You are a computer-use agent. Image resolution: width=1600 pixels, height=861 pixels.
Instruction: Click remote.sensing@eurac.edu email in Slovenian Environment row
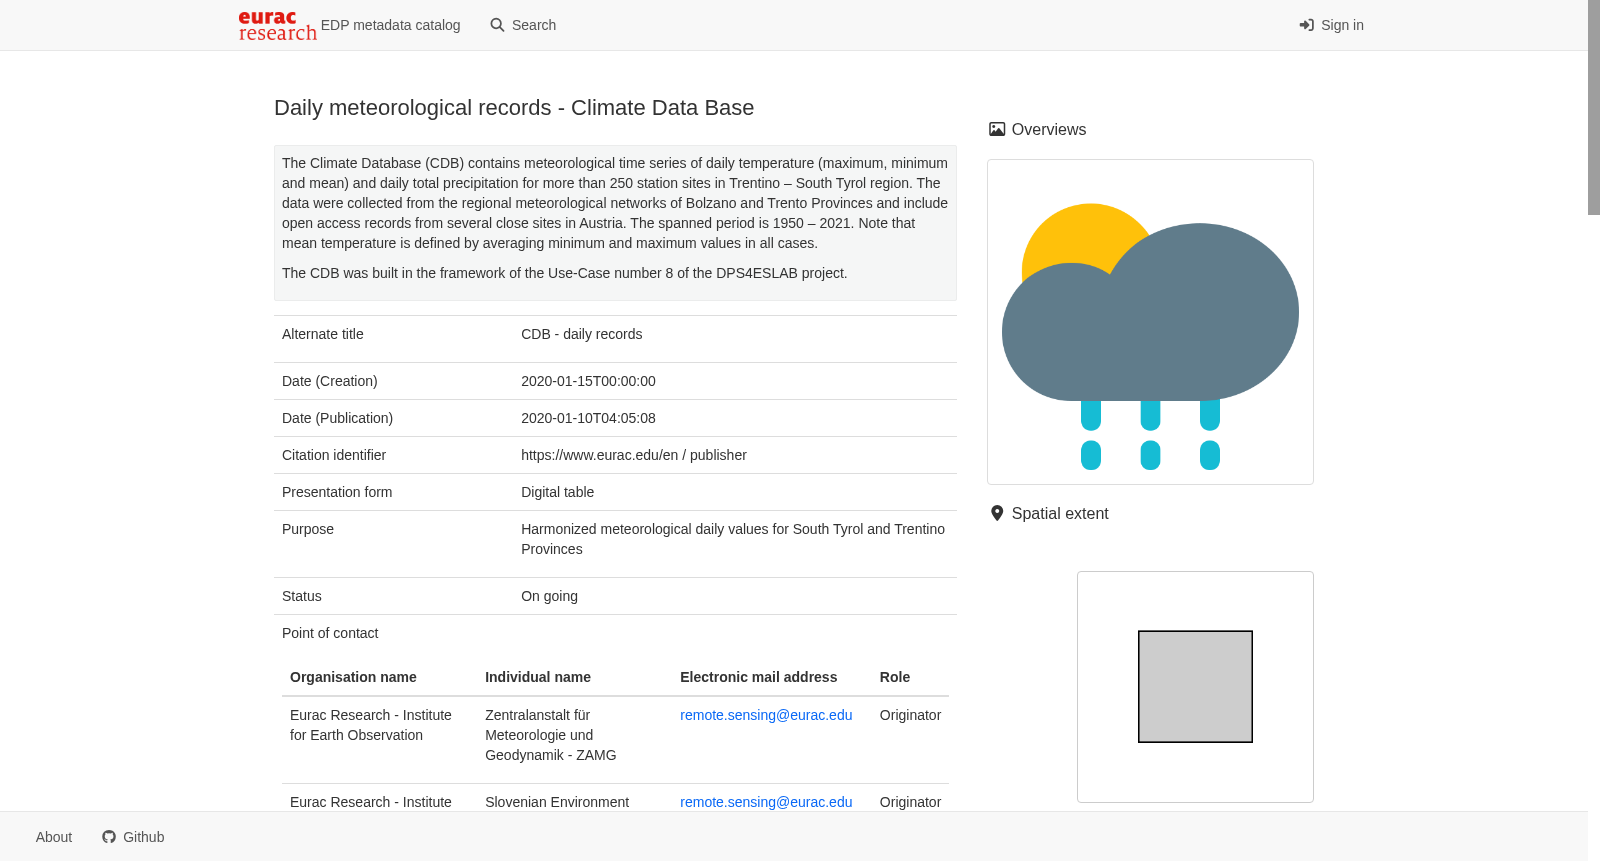[x=766, y=802]
